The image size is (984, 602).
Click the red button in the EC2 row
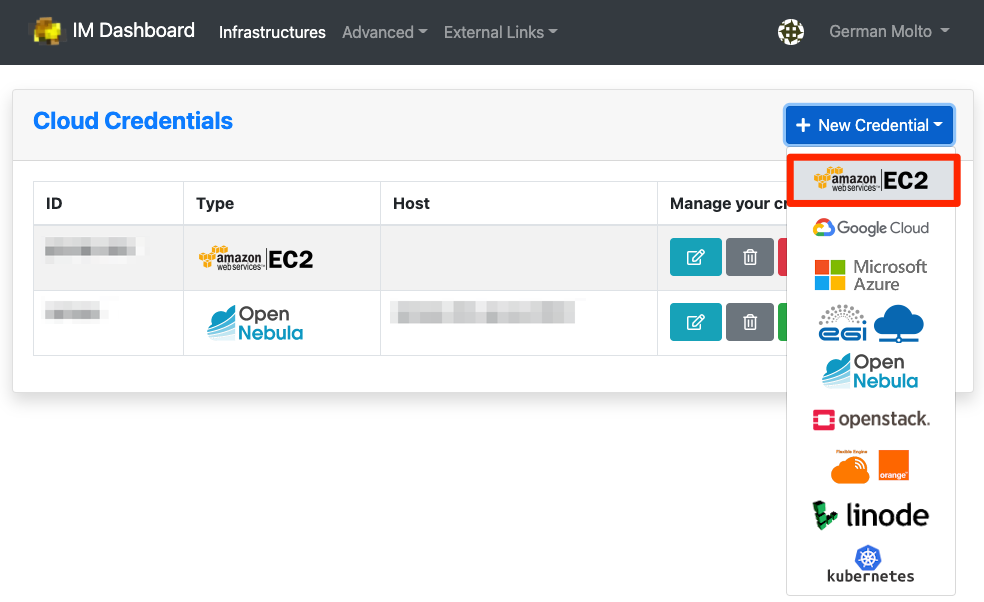pyautogui.click(x=783, y=257)
